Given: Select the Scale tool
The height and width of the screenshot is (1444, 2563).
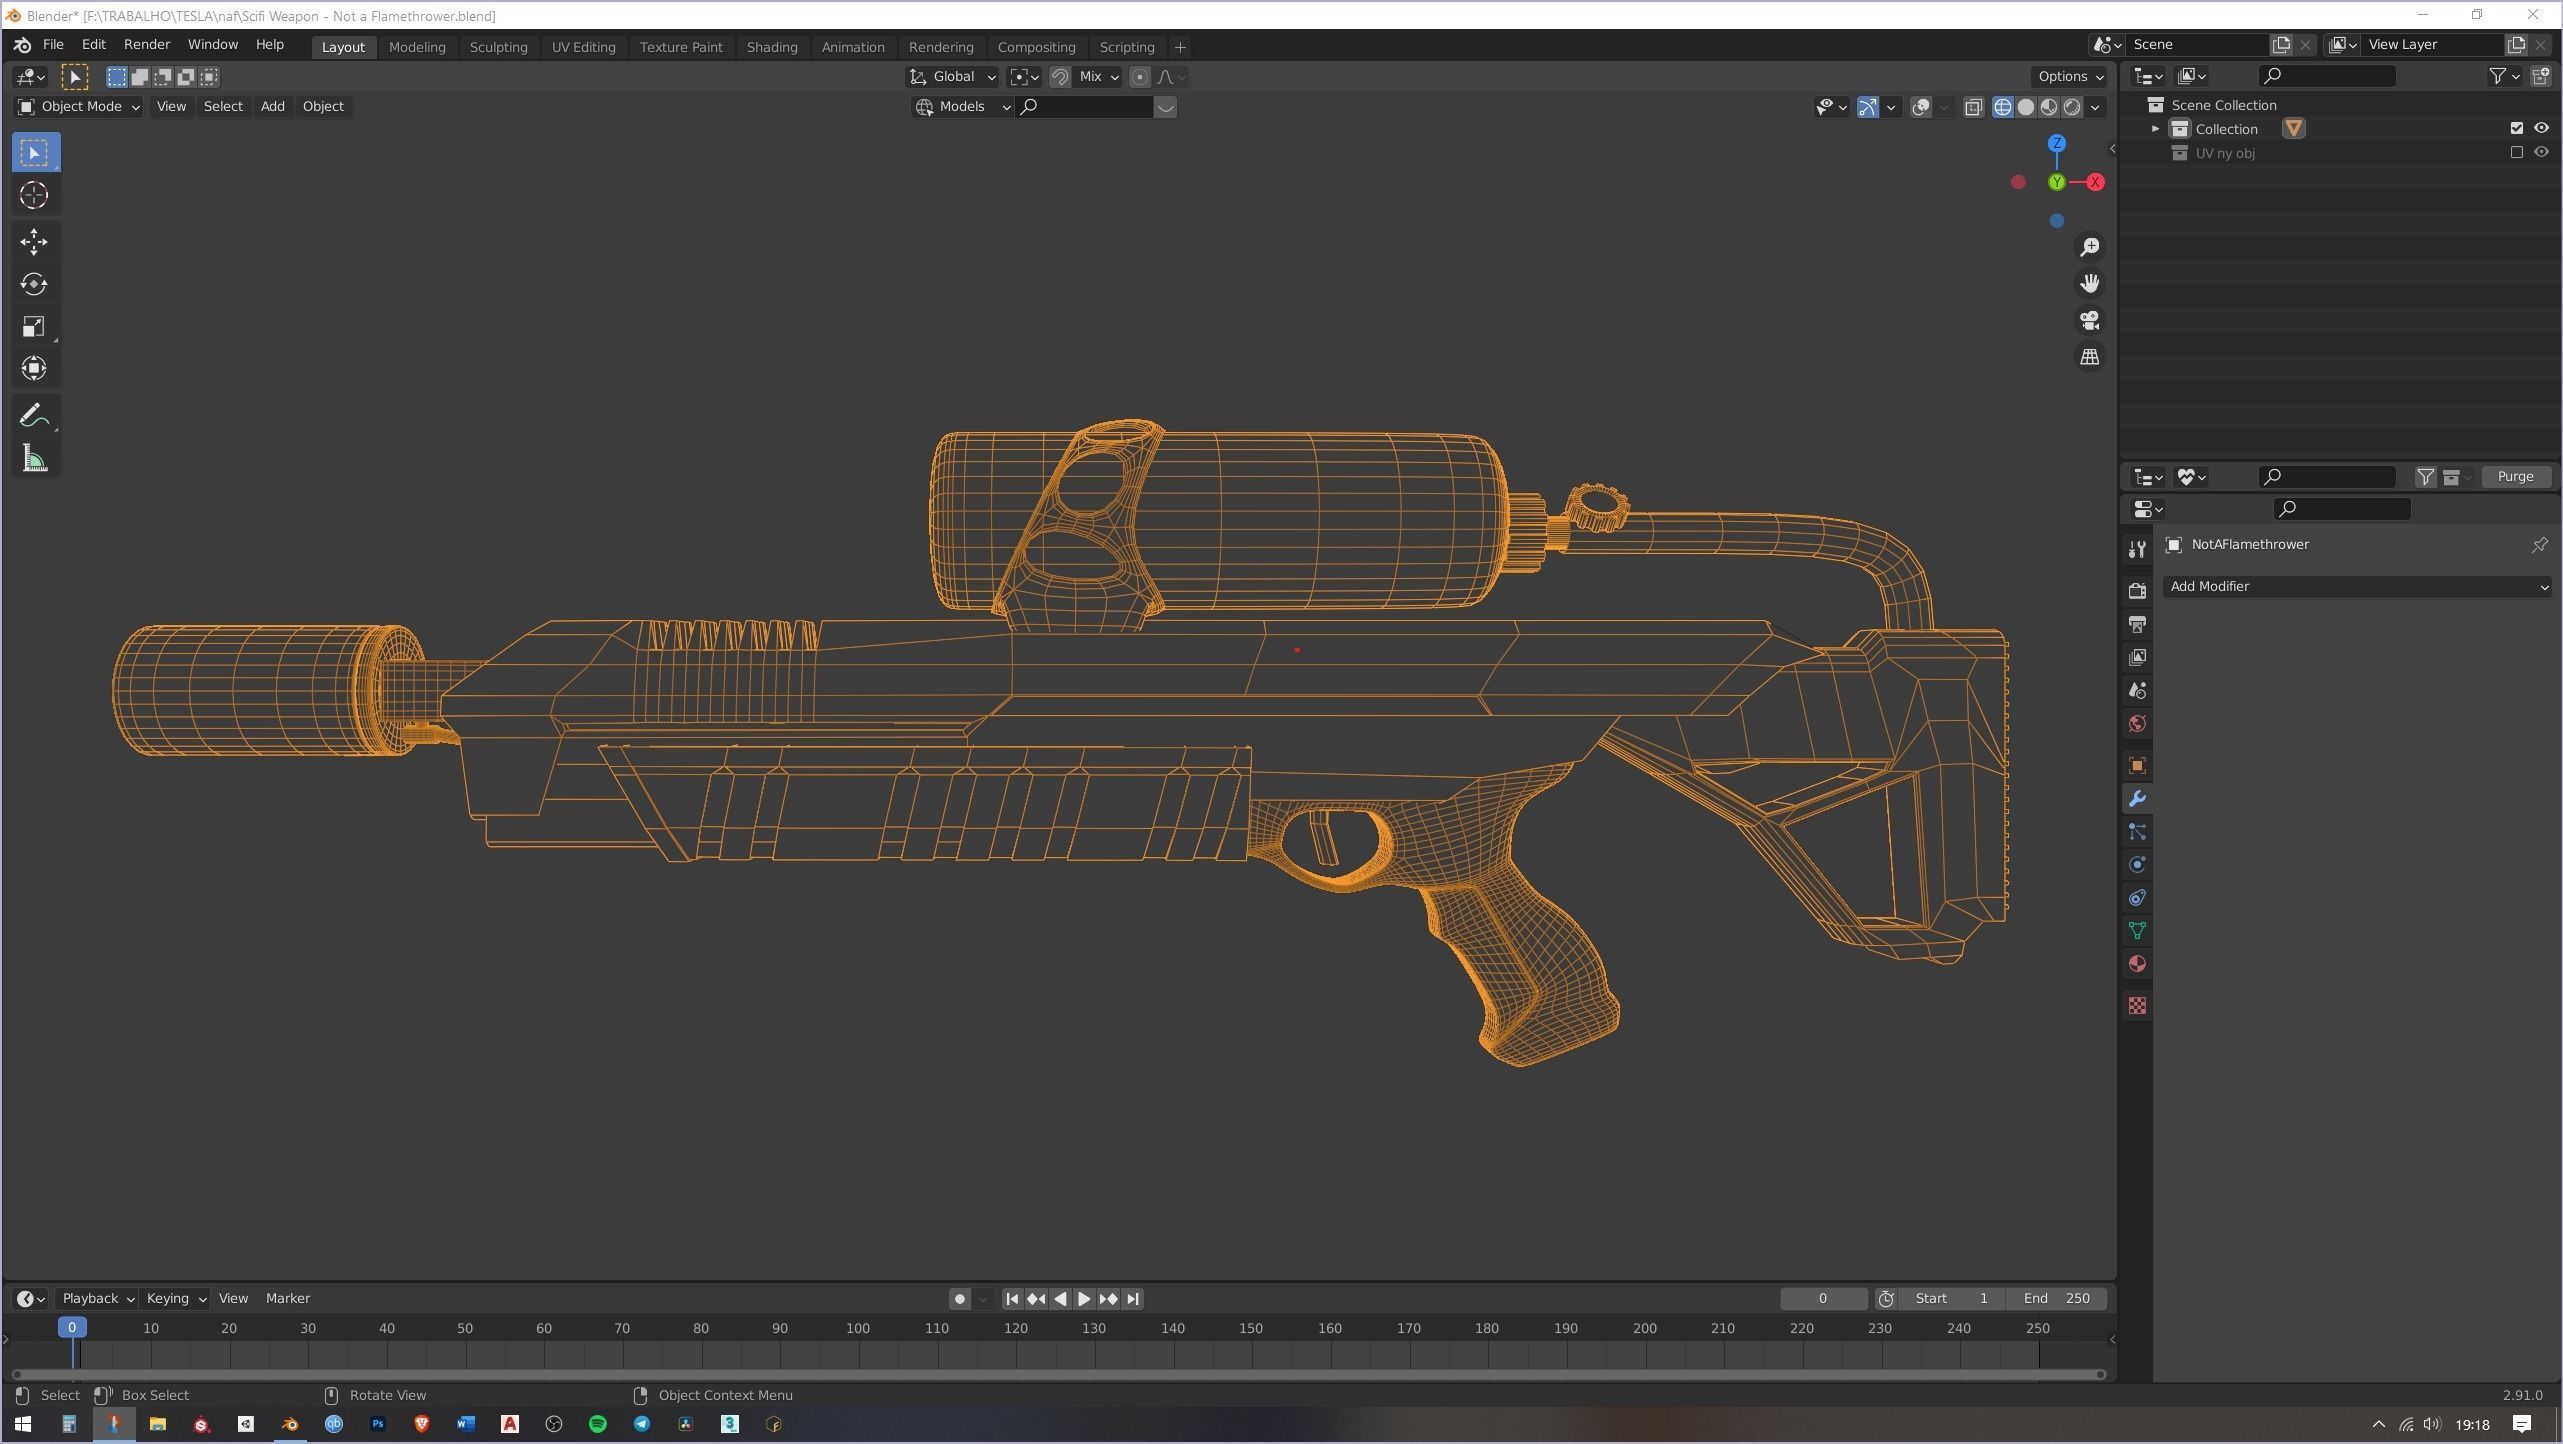Looking at the screenshot, I should (34, 327).
